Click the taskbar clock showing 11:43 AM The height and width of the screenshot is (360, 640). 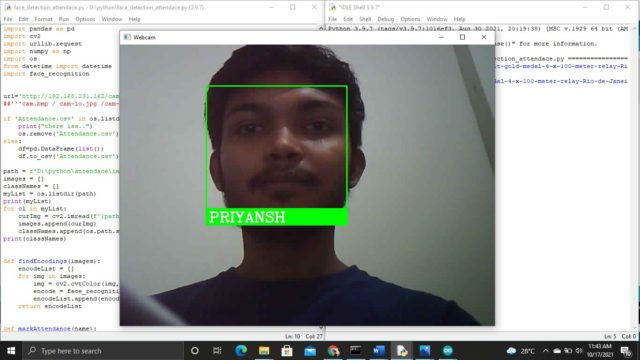600,351
